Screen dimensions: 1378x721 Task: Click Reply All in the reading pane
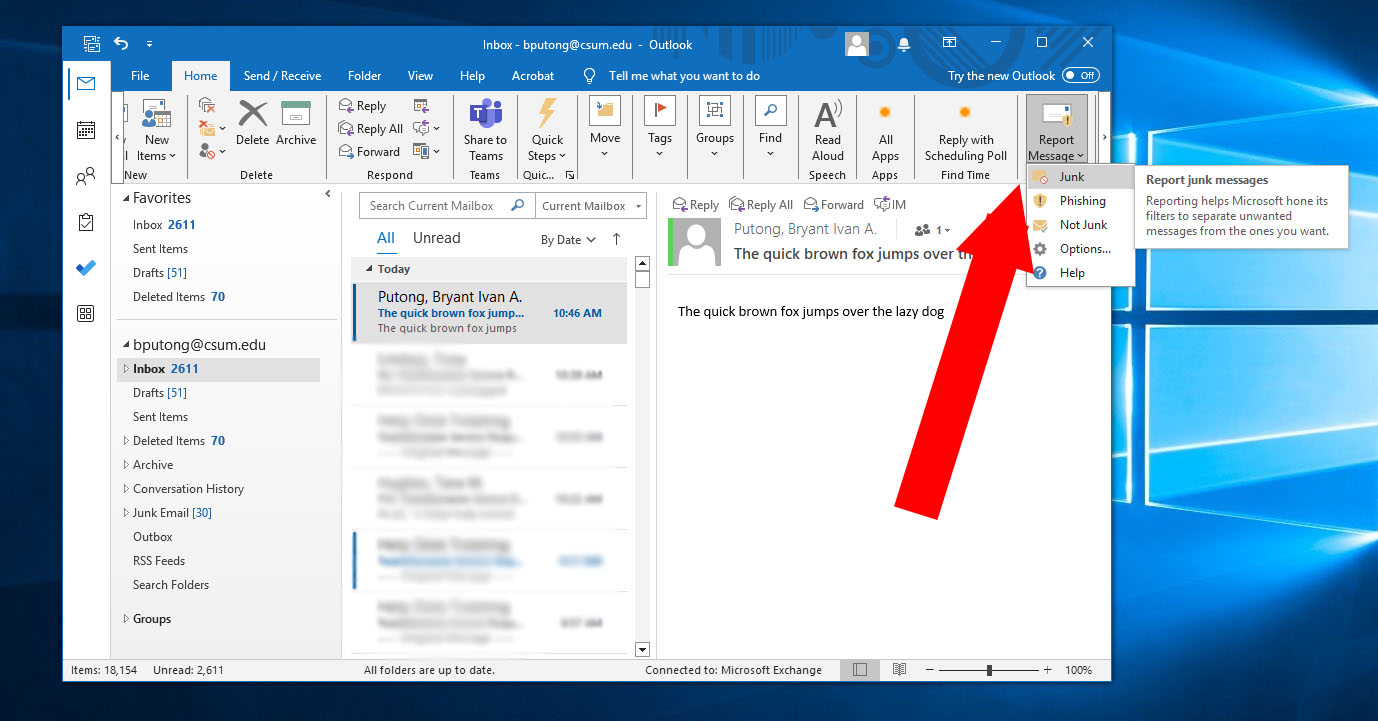point(761,204)
